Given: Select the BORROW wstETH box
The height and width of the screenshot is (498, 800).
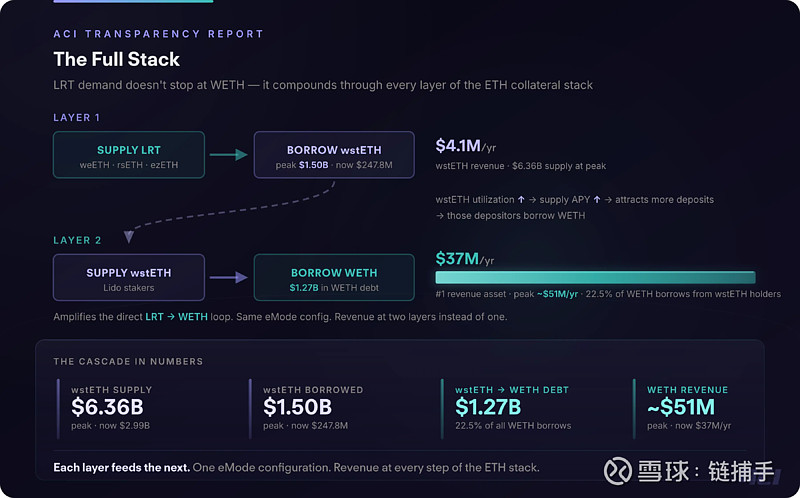Looking at the screenshot, I should coord(334,155).
